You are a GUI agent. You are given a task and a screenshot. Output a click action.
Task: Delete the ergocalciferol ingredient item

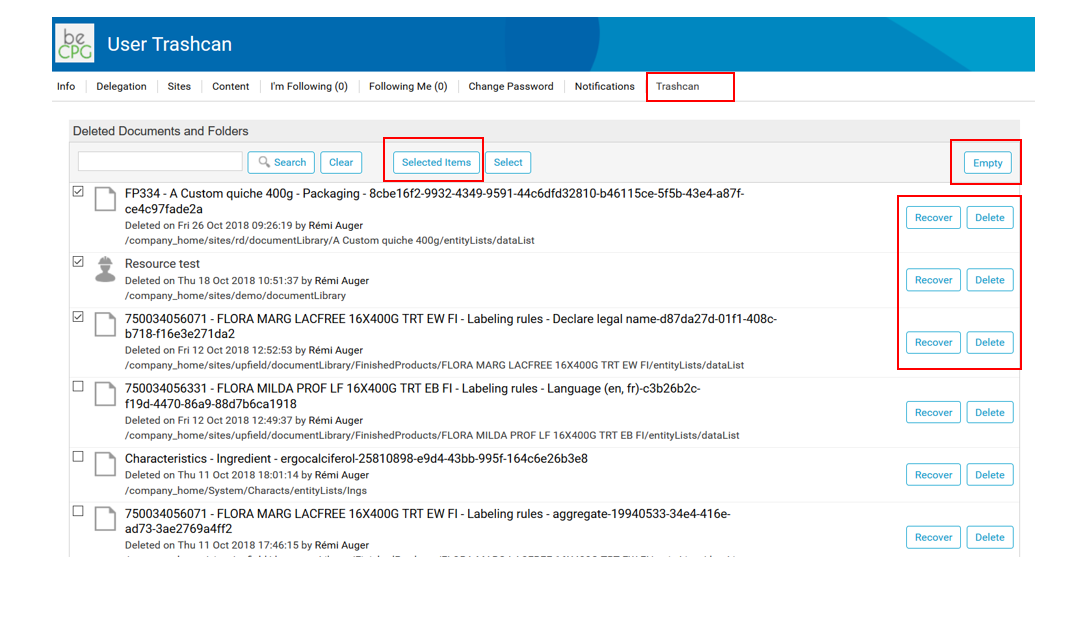[x=990, y=475]
